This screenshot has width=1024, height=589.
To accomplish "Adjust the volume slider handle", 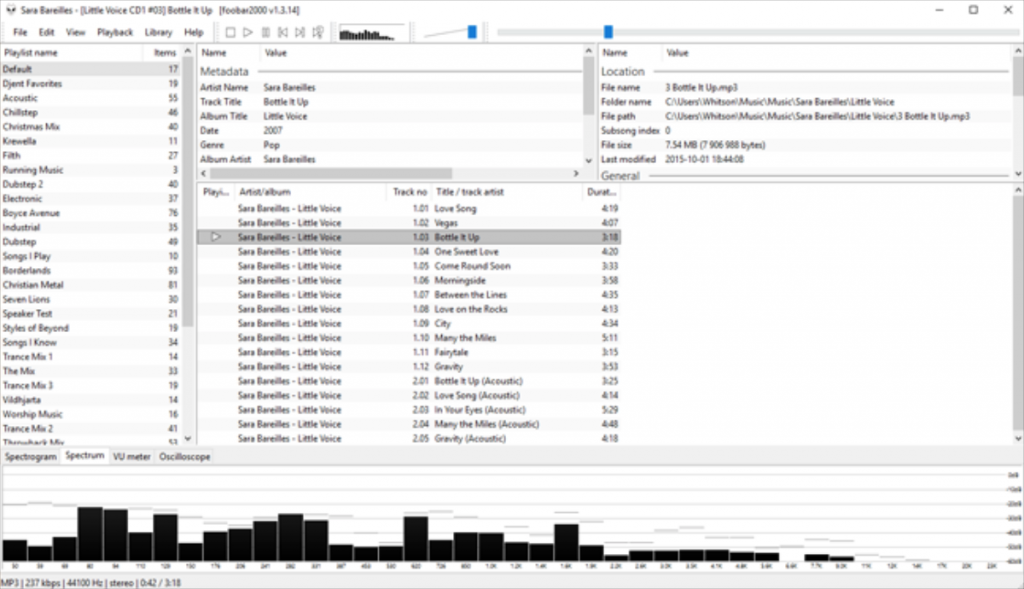I will pyautogui.click(x=472, y=32).
